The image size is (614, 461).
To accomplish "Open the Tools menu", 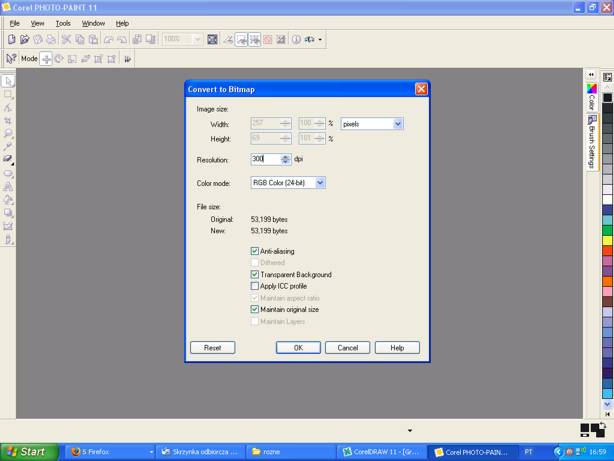I will click(x=63, y=23).
